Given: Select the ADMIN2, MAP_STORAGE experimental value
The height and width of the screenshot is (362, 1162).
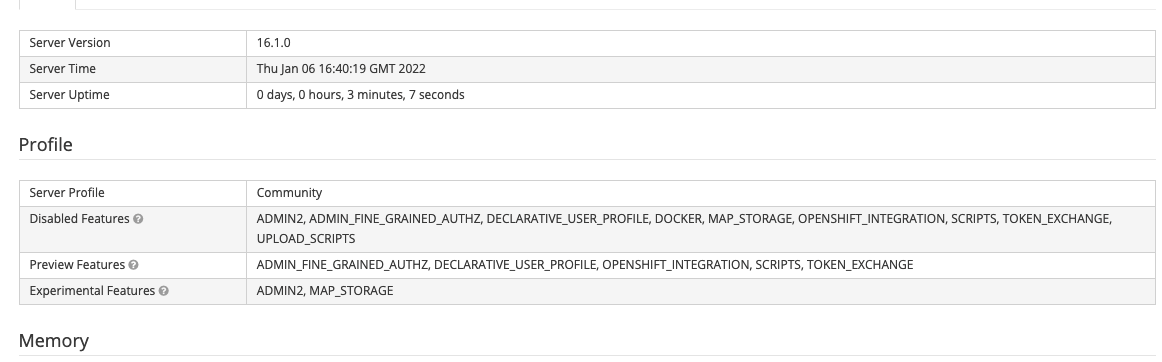Looking at the screenshot, I should click(325, 291).
